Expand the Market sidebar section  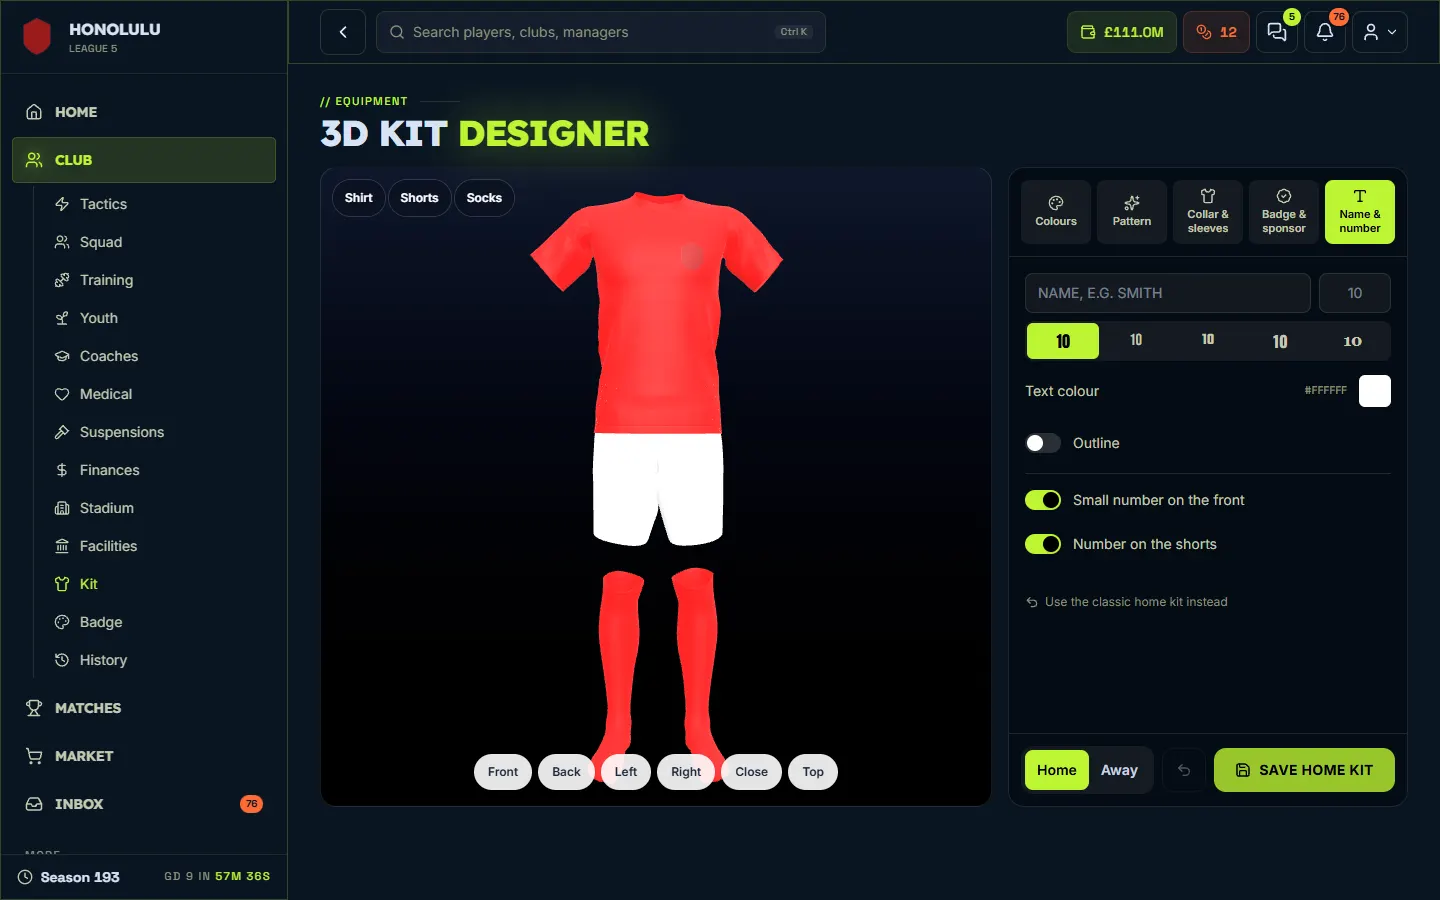[x=144, y=756]
